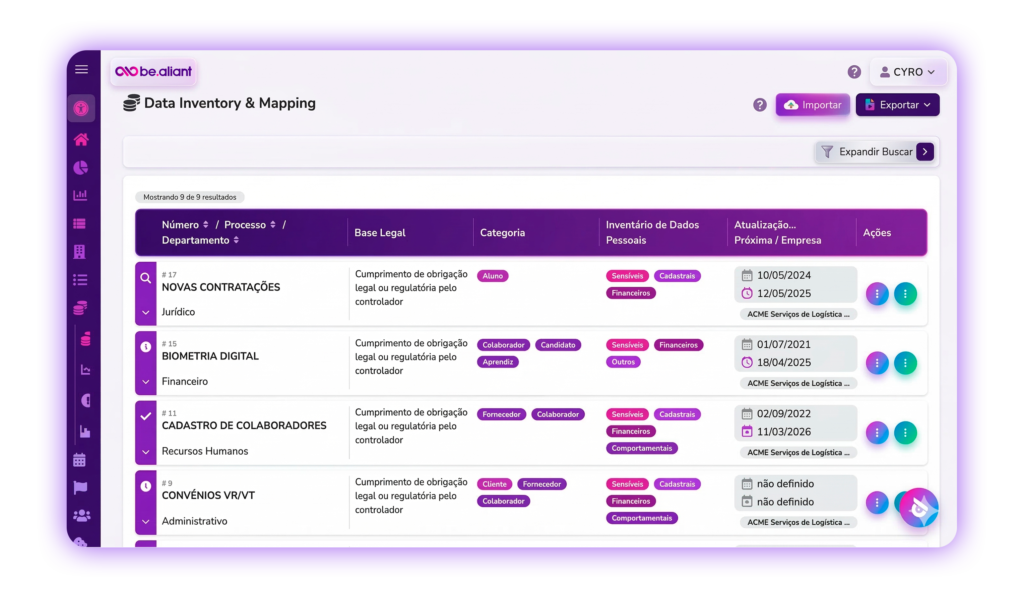Click the be.aliant logo

154,71
